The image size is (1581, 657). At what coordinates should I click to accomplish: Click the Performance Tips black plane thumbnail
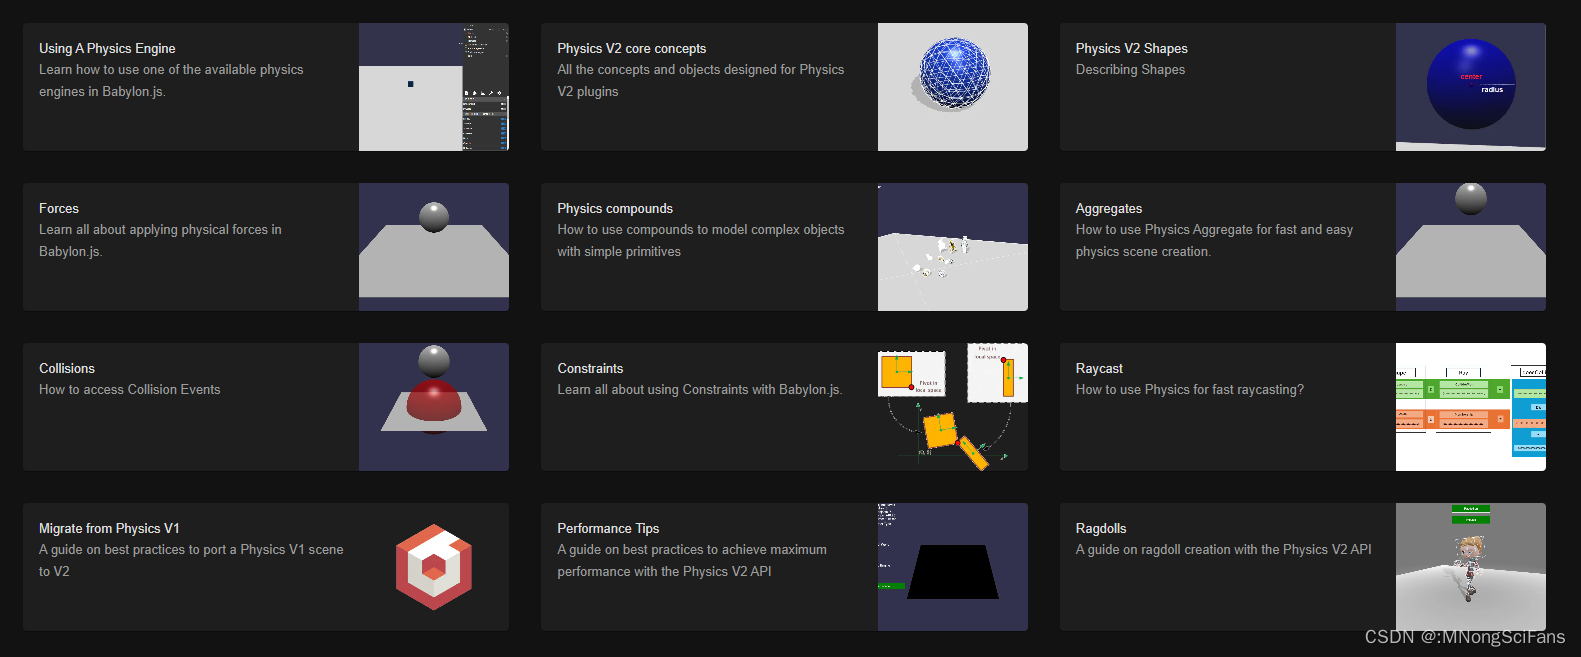click(952, 567)
